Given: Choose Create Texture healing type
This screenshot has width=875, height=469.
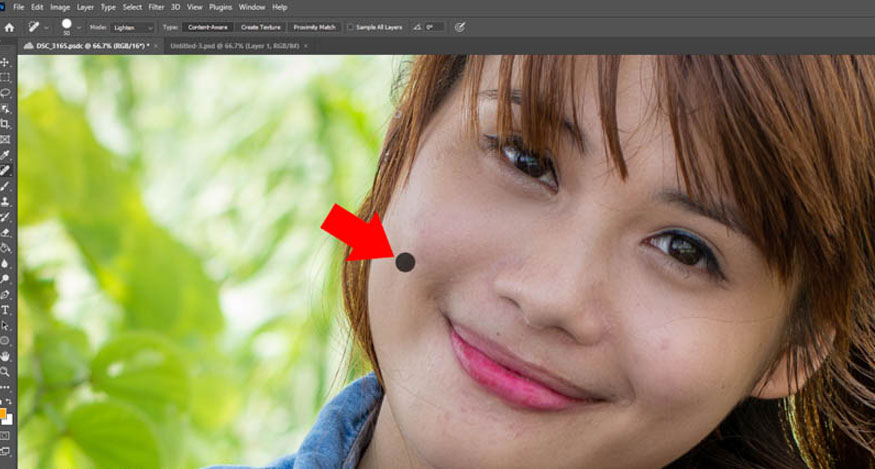Looking at the screenshot, I should coord(261,27).
